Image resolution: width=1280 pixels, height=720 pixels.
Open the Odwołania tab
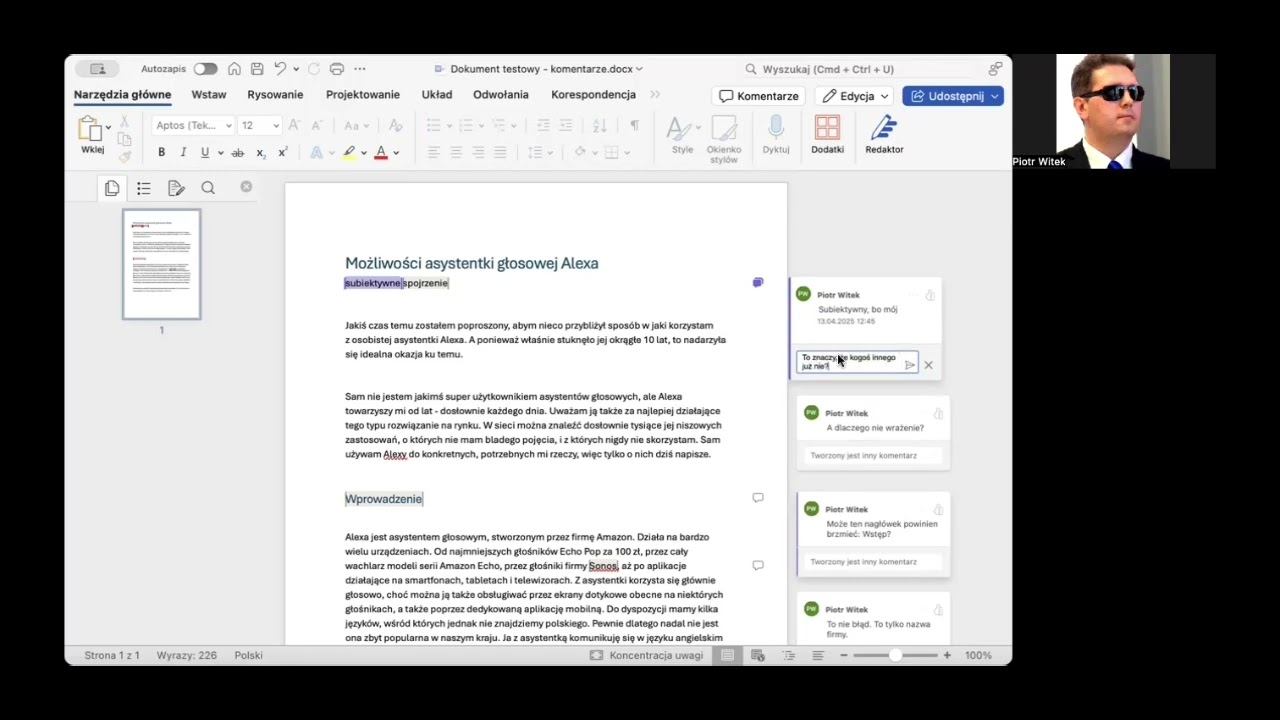pyautogui.click(x=501, y=94)
